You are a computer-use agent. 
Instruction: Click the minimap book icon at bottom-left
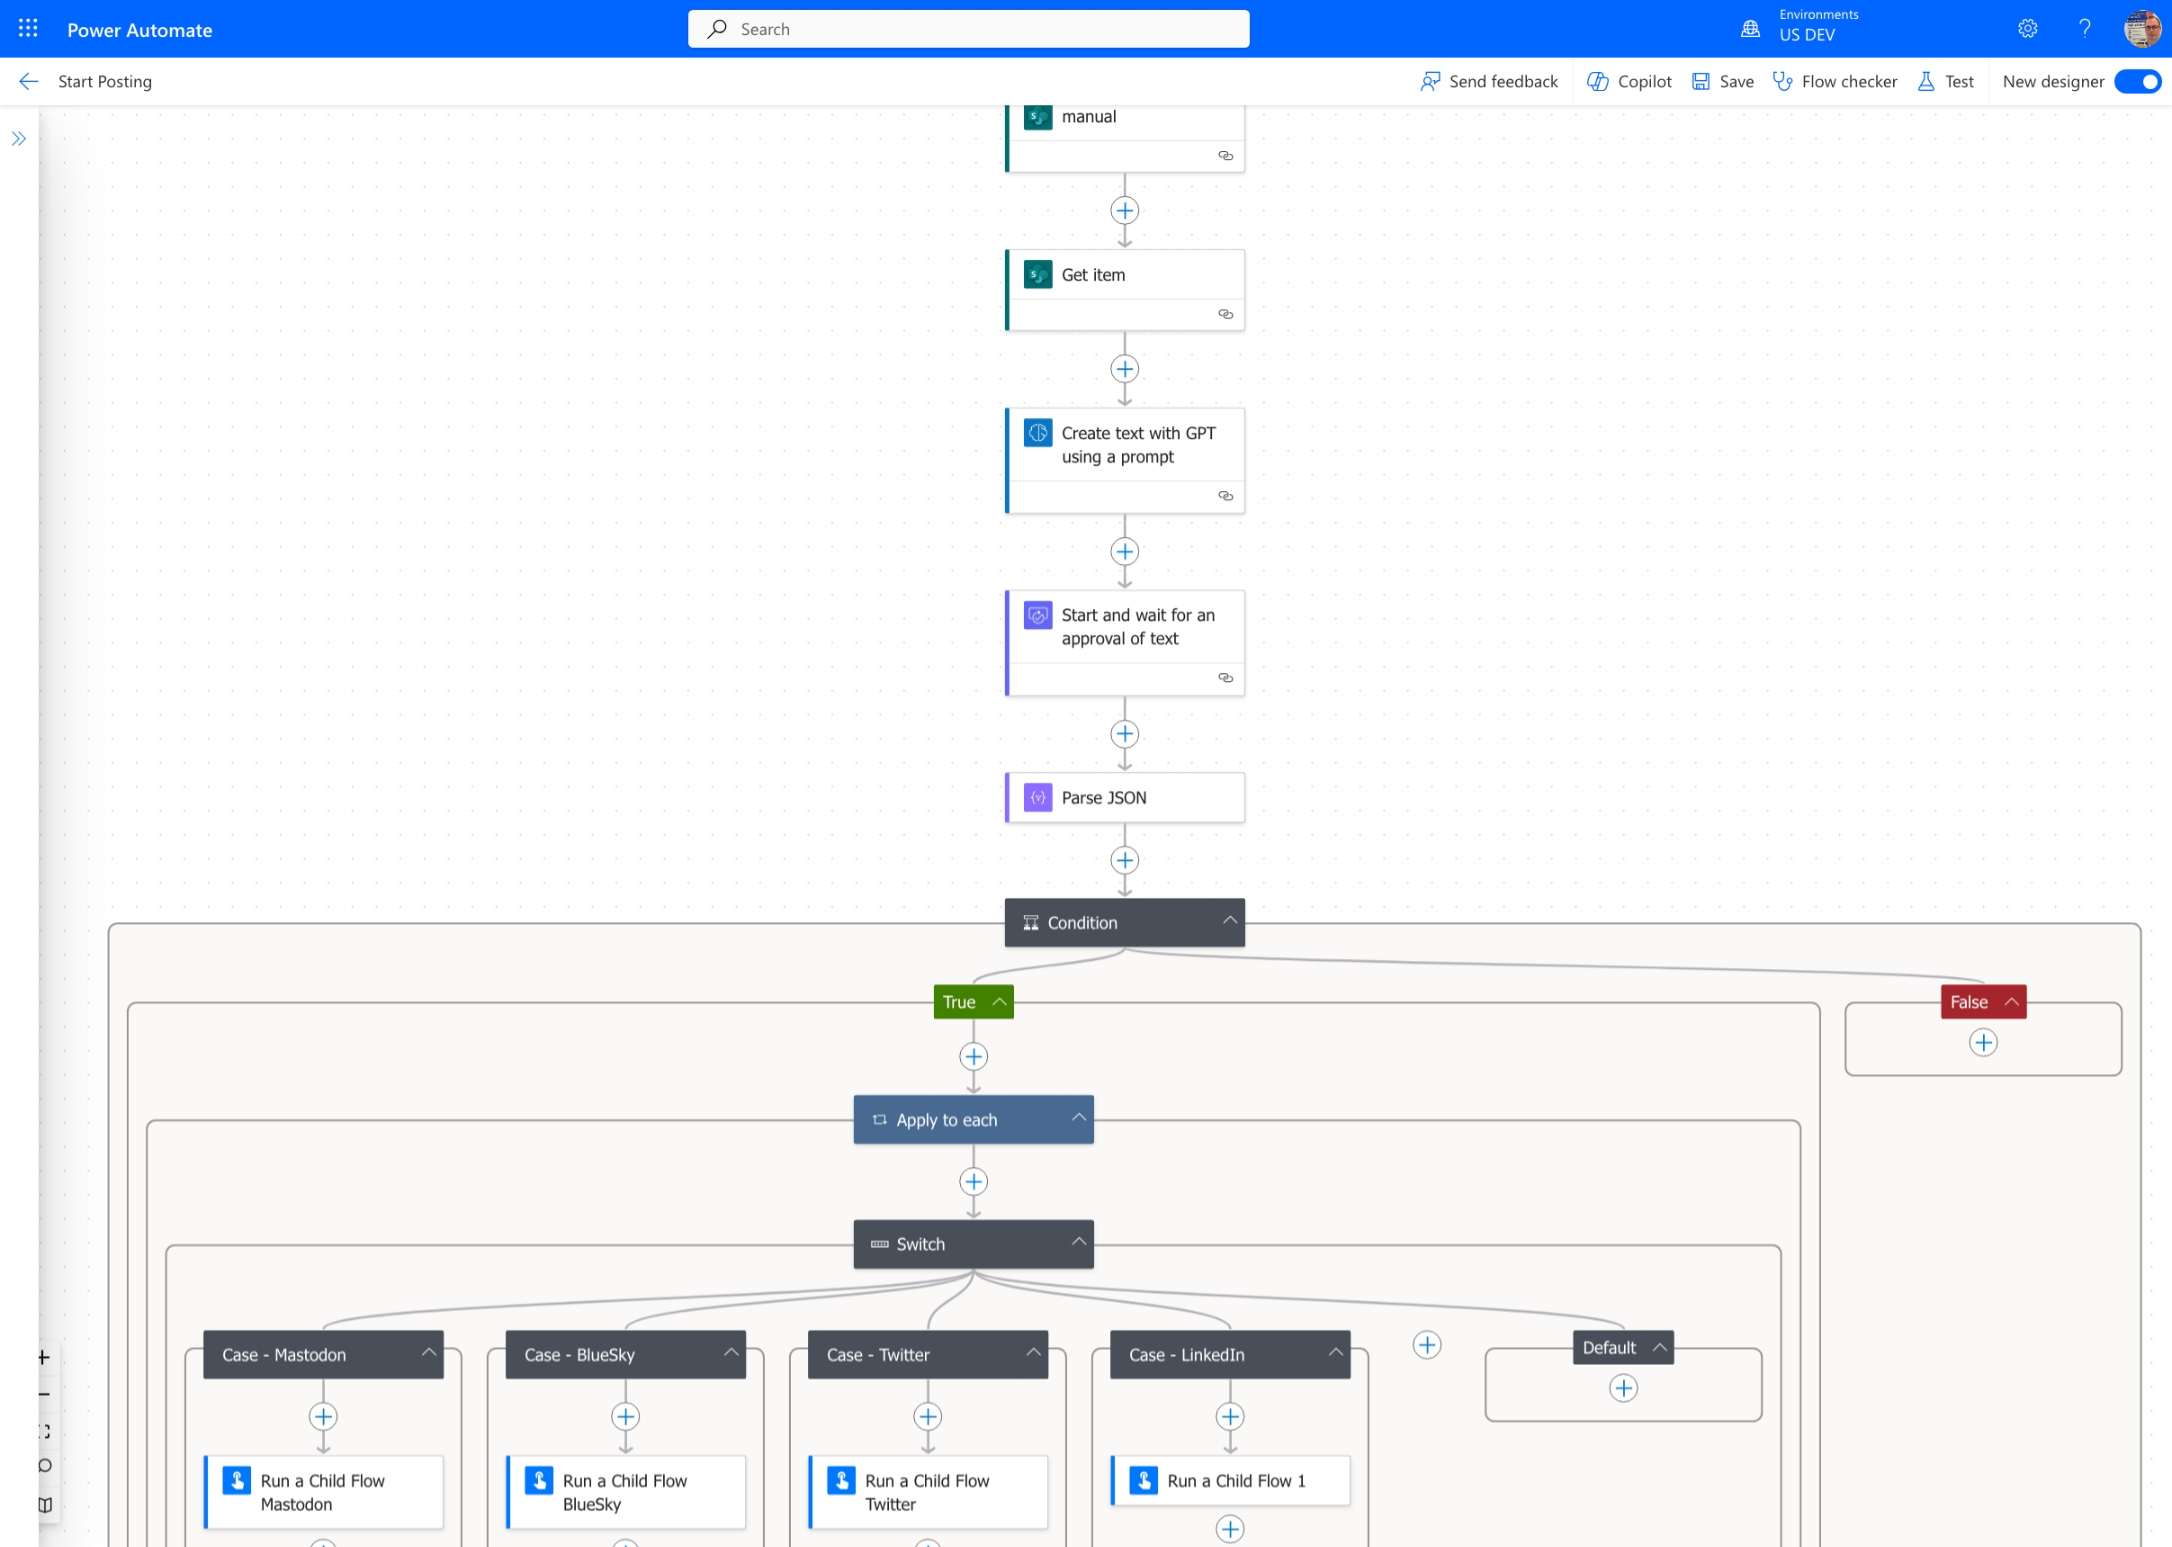(45, 1504)
